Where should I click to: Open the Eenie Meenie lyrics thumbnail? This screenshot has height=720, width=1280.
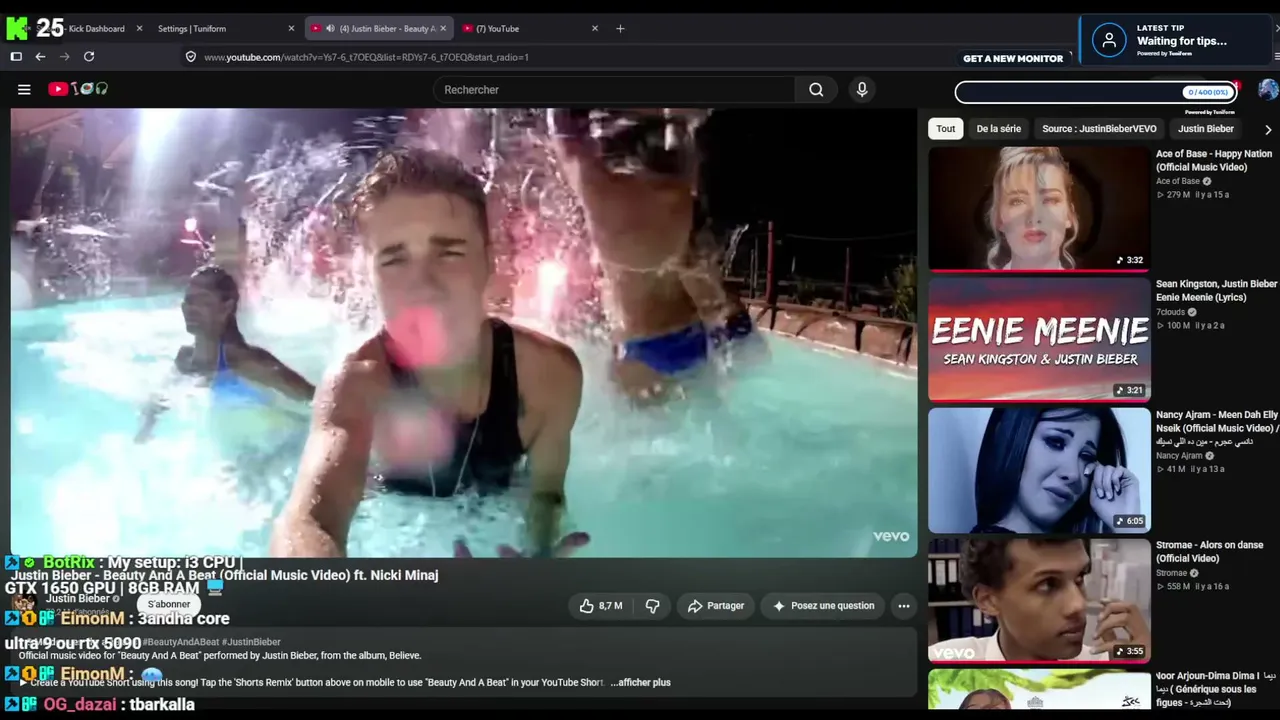(1039, 339)
